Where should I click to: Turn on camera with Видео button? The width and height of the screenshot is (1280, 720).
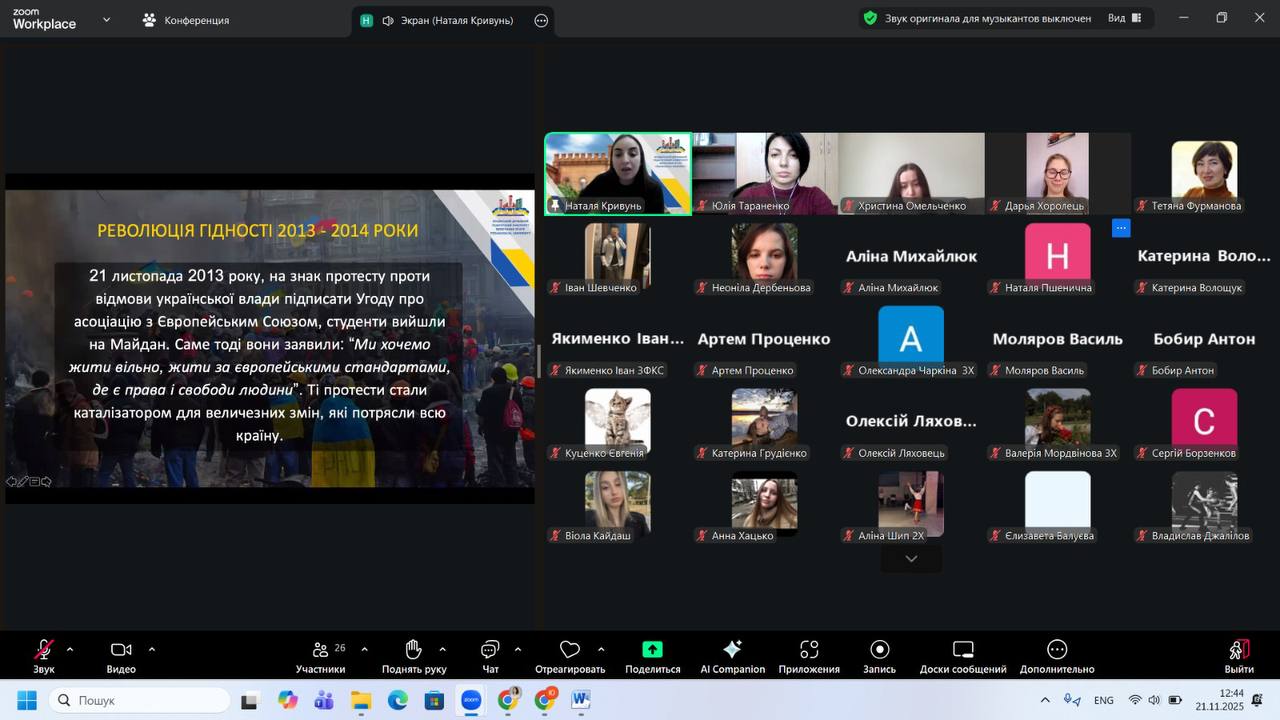[x=121, y=655]
